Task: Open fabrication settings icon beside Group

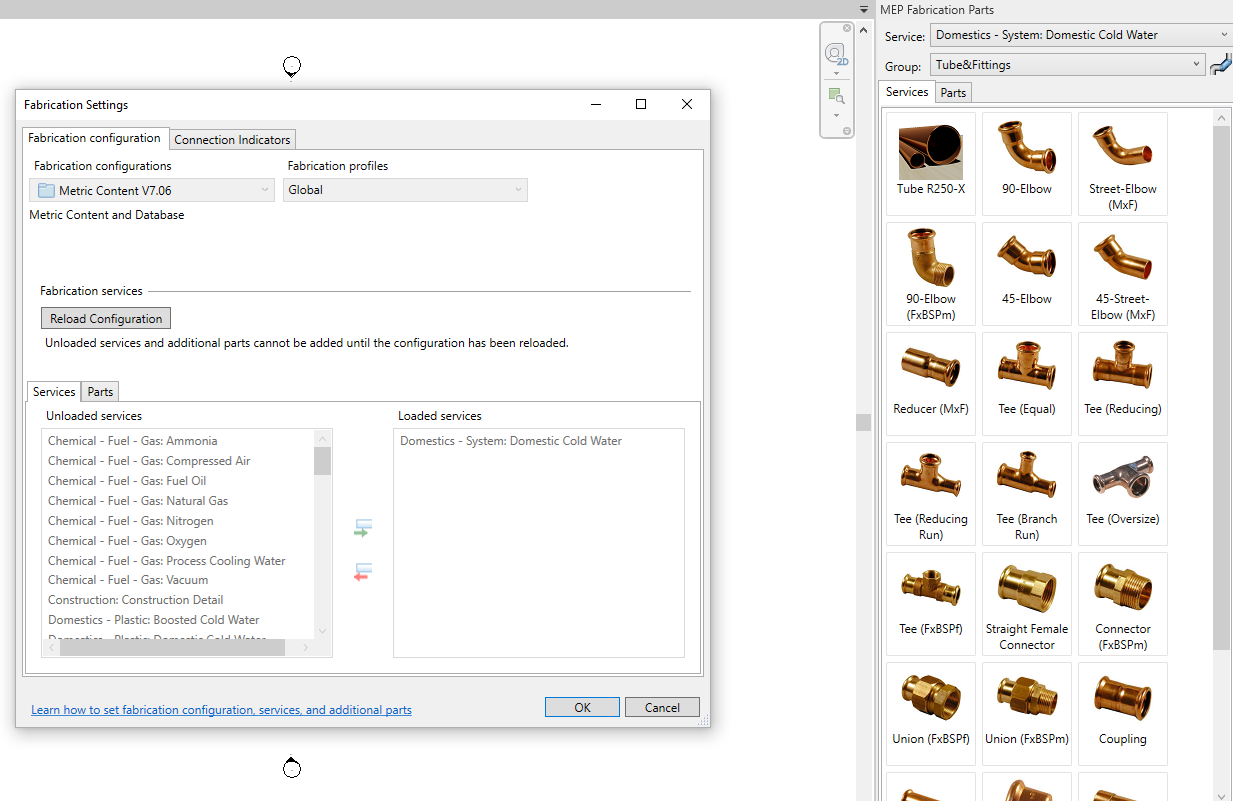Action: pos(1220,65)
